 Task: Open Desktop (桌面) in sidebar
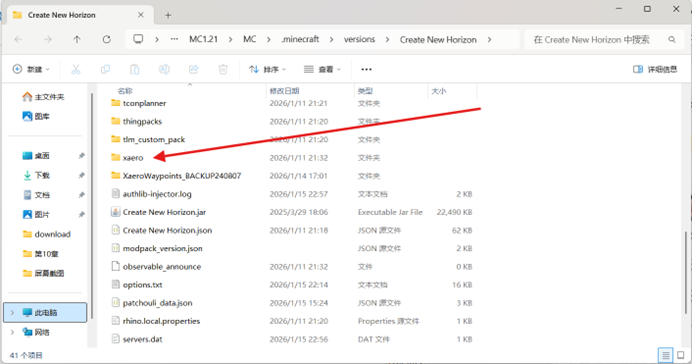point(36,156)
